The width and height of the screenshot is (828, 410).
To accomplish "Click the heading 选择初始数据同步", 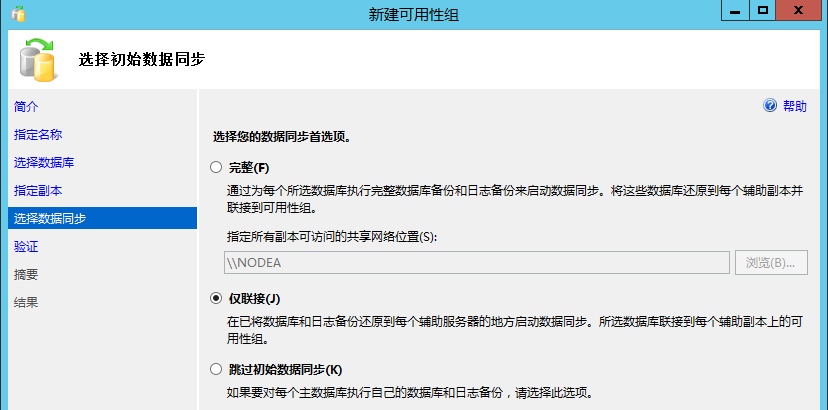I will 142,59.
